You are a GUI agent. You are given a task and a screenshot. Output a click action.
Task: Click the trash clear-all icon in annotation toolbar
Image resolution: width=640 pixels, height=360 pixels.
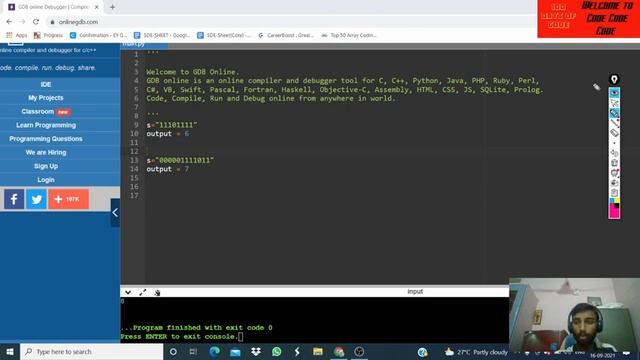614,163
